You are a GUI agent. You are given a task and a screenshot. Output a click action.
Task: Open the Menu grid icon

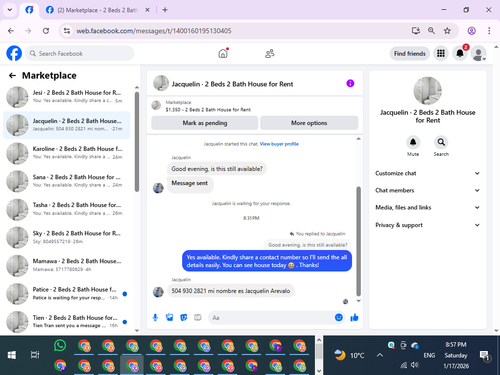[x=441, y=53]
